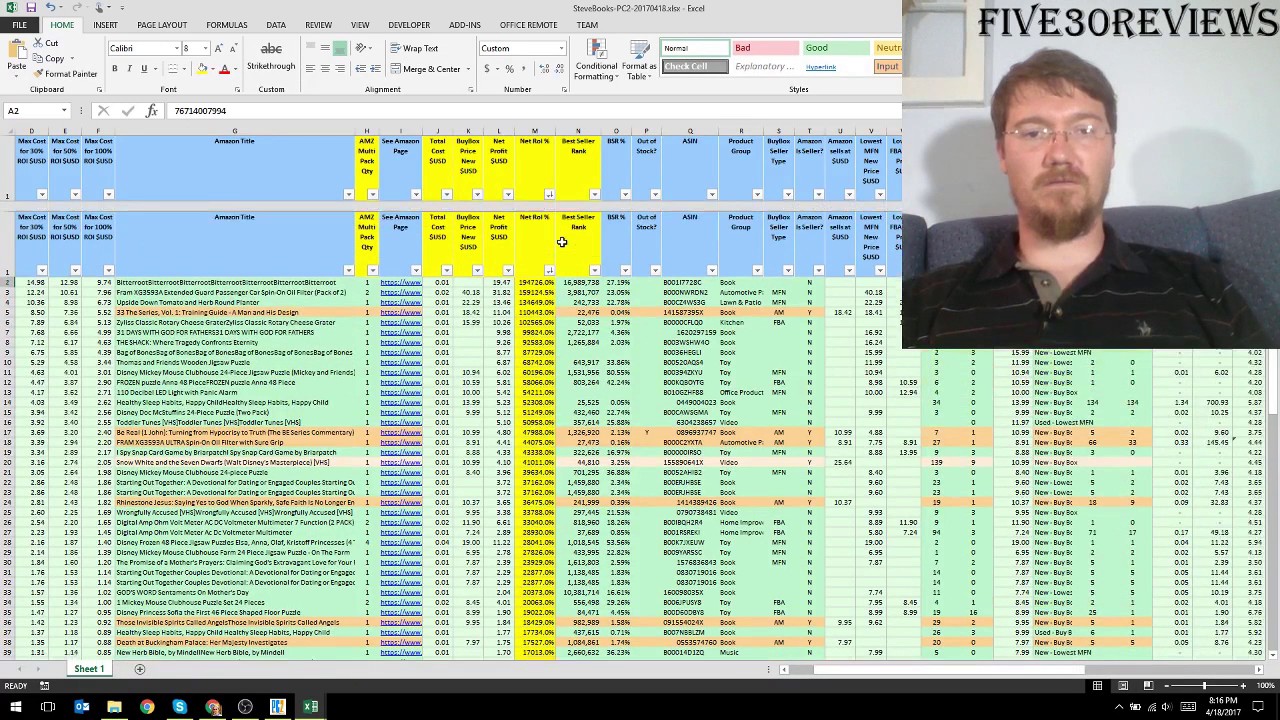Toggle middle vertical alignment
This screenshot has width=1280, height=720.
click(325, 48)
